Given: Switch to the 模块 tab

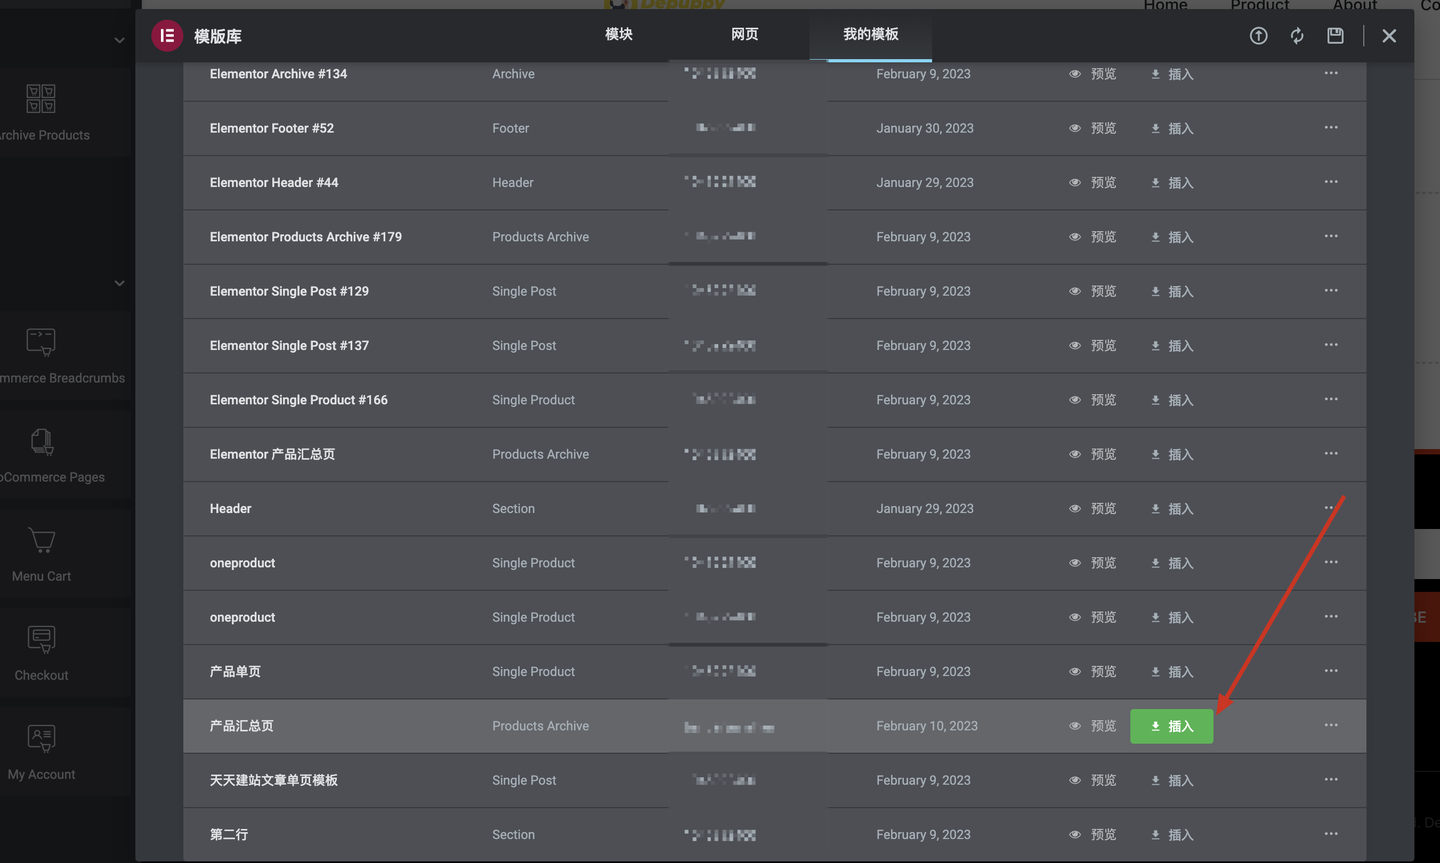Looking at the screenshot, I should coord(619,34).
